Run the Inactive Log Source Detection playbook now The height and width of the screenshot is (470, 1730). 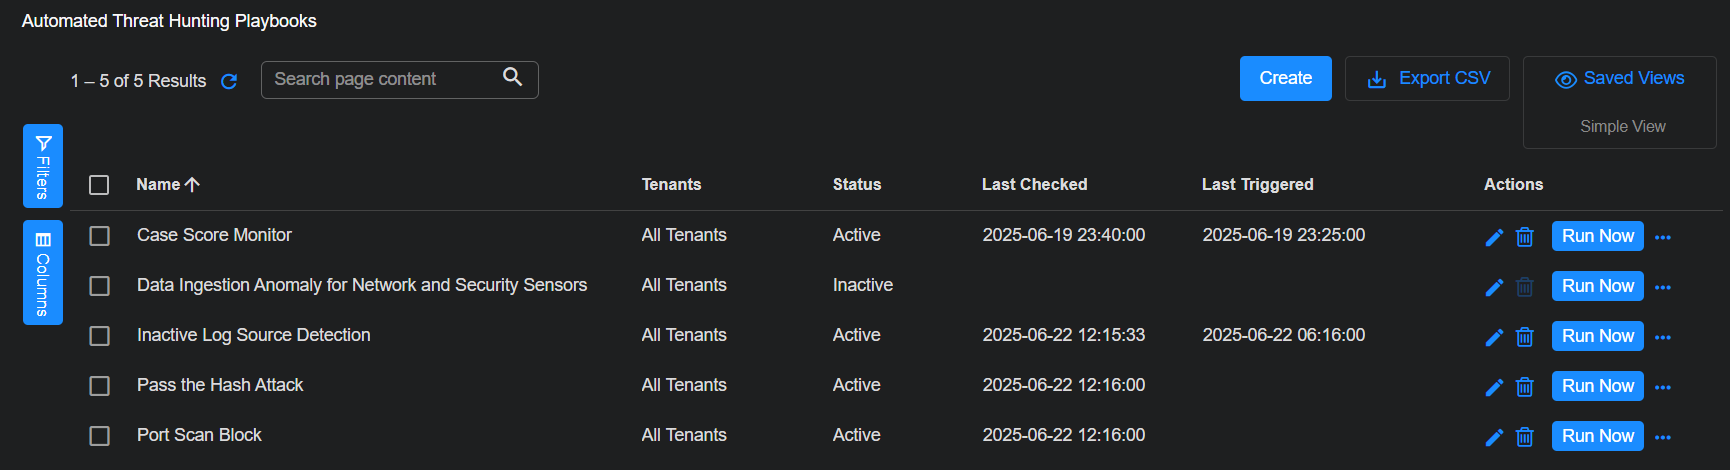[x=1597, y=336]
